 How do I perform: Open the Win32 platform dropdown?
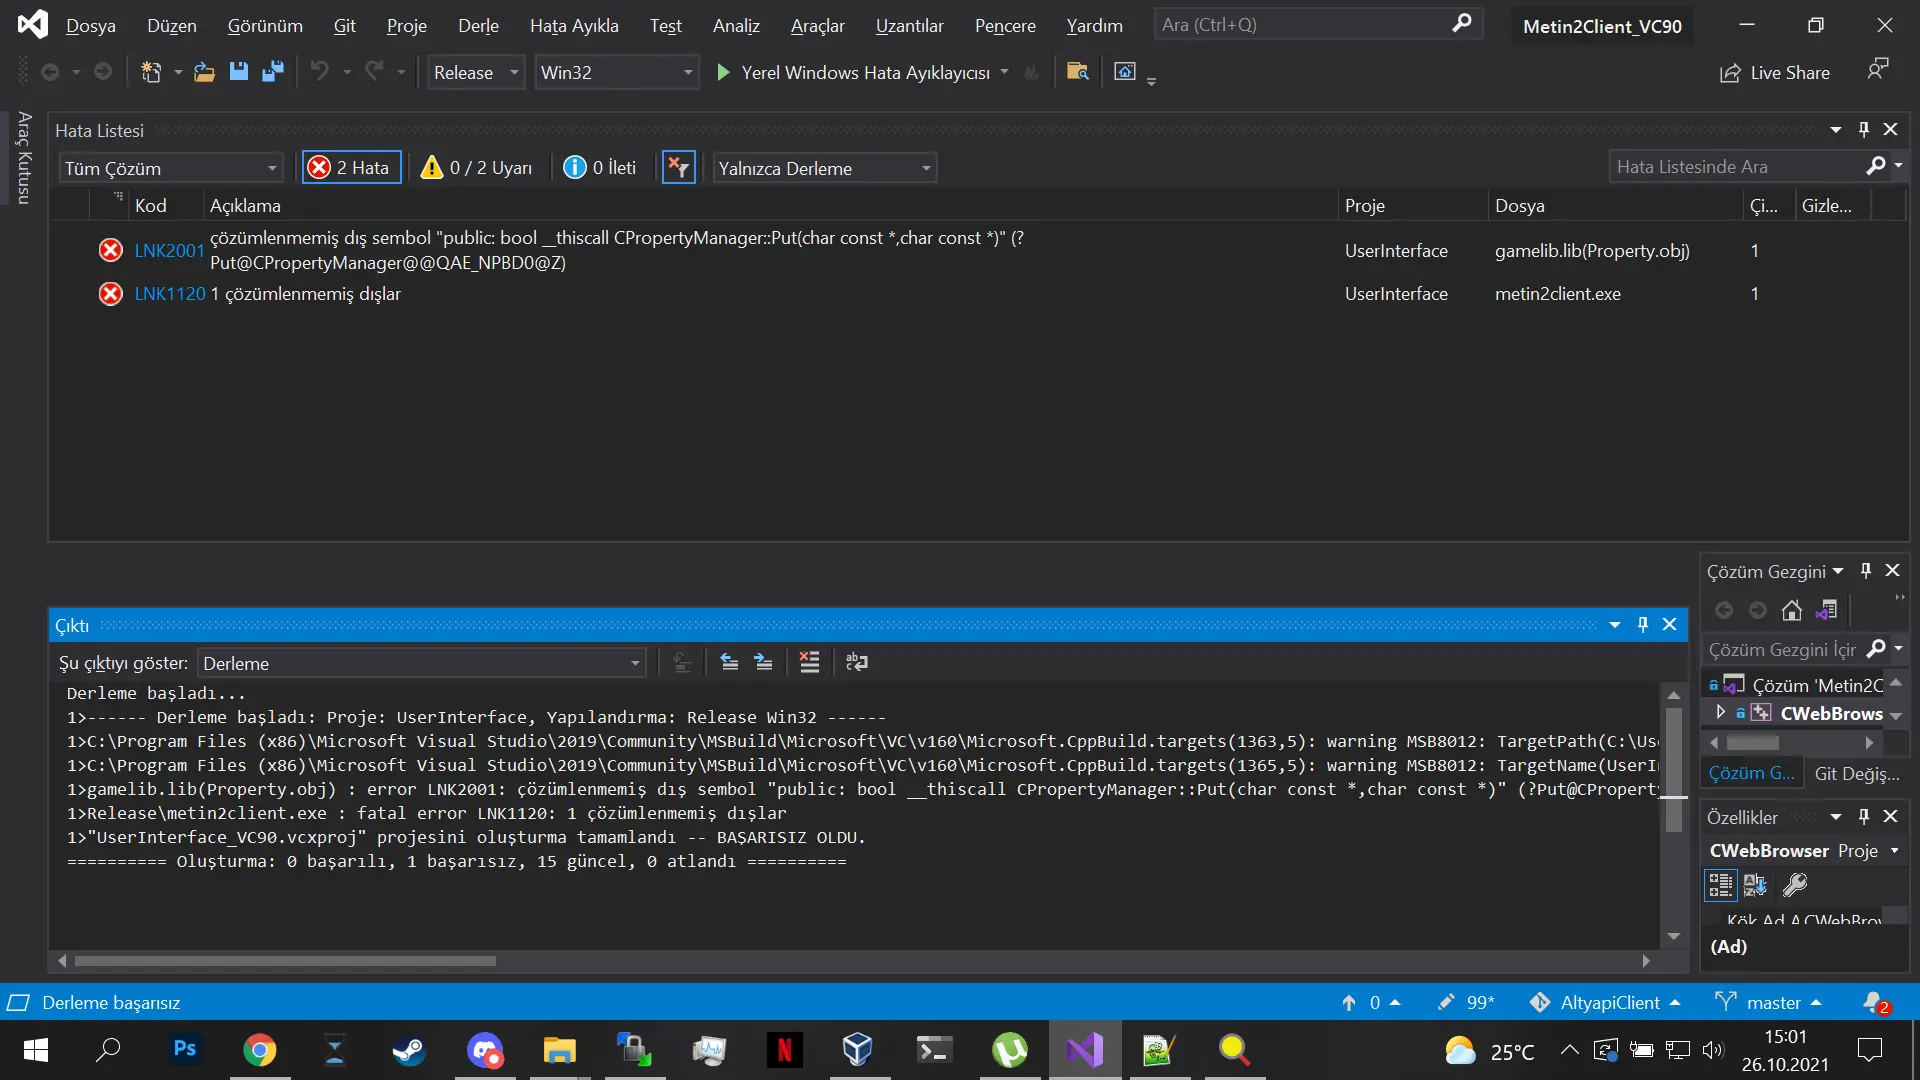pyautogui.click(x=616, y=72)
